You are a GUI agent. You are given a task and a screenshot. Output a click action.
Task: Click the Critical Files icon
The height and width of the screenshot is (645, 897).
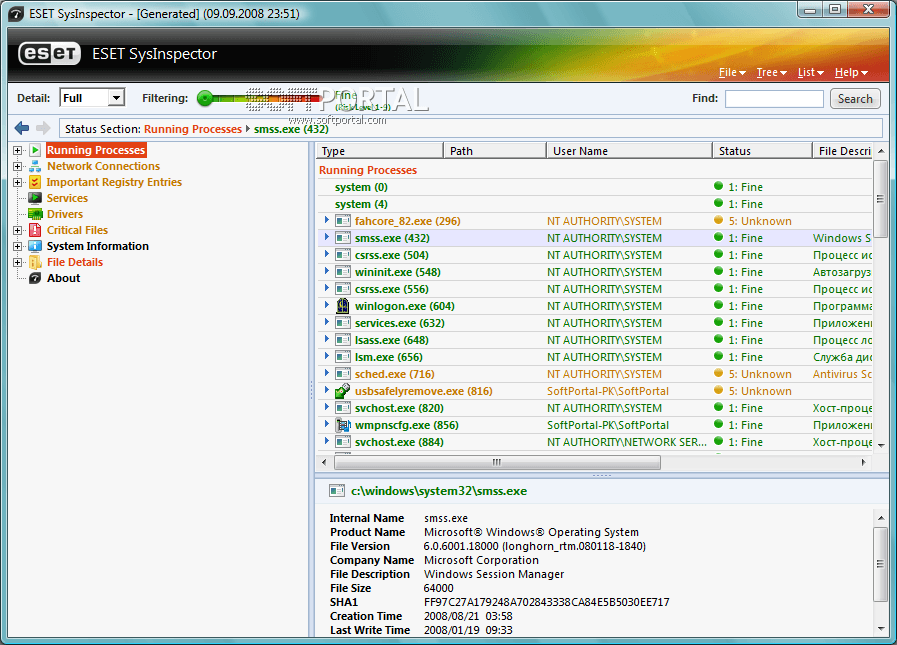point(35,230)
